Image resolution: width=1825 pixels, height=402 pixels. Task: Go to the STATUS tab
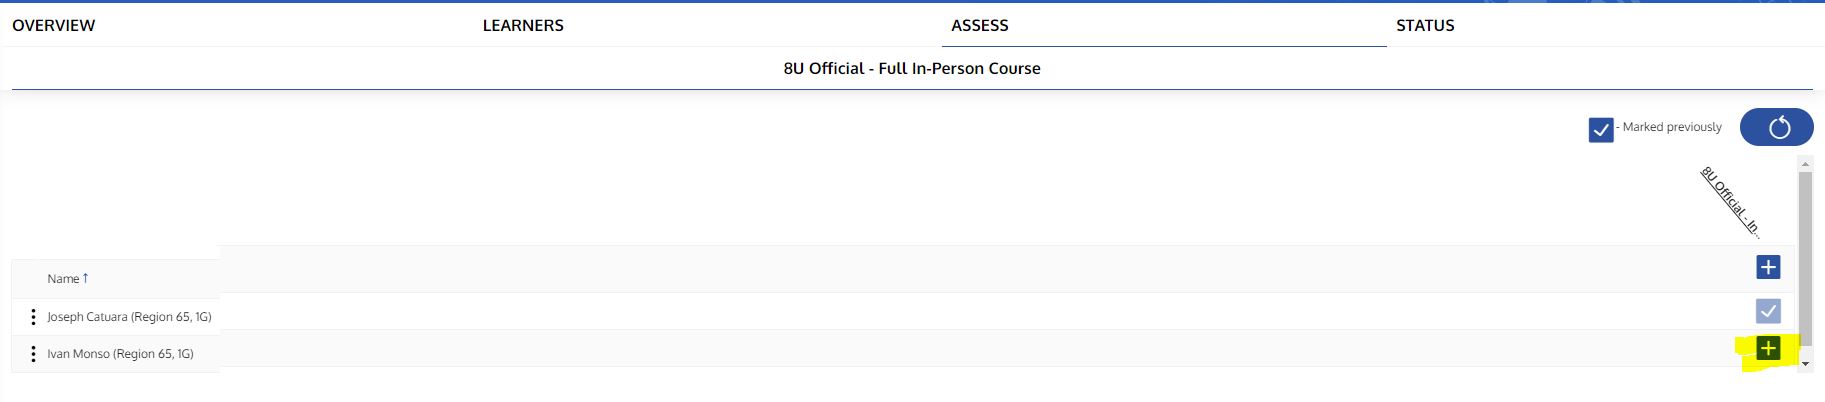(x=1425, y=26)
